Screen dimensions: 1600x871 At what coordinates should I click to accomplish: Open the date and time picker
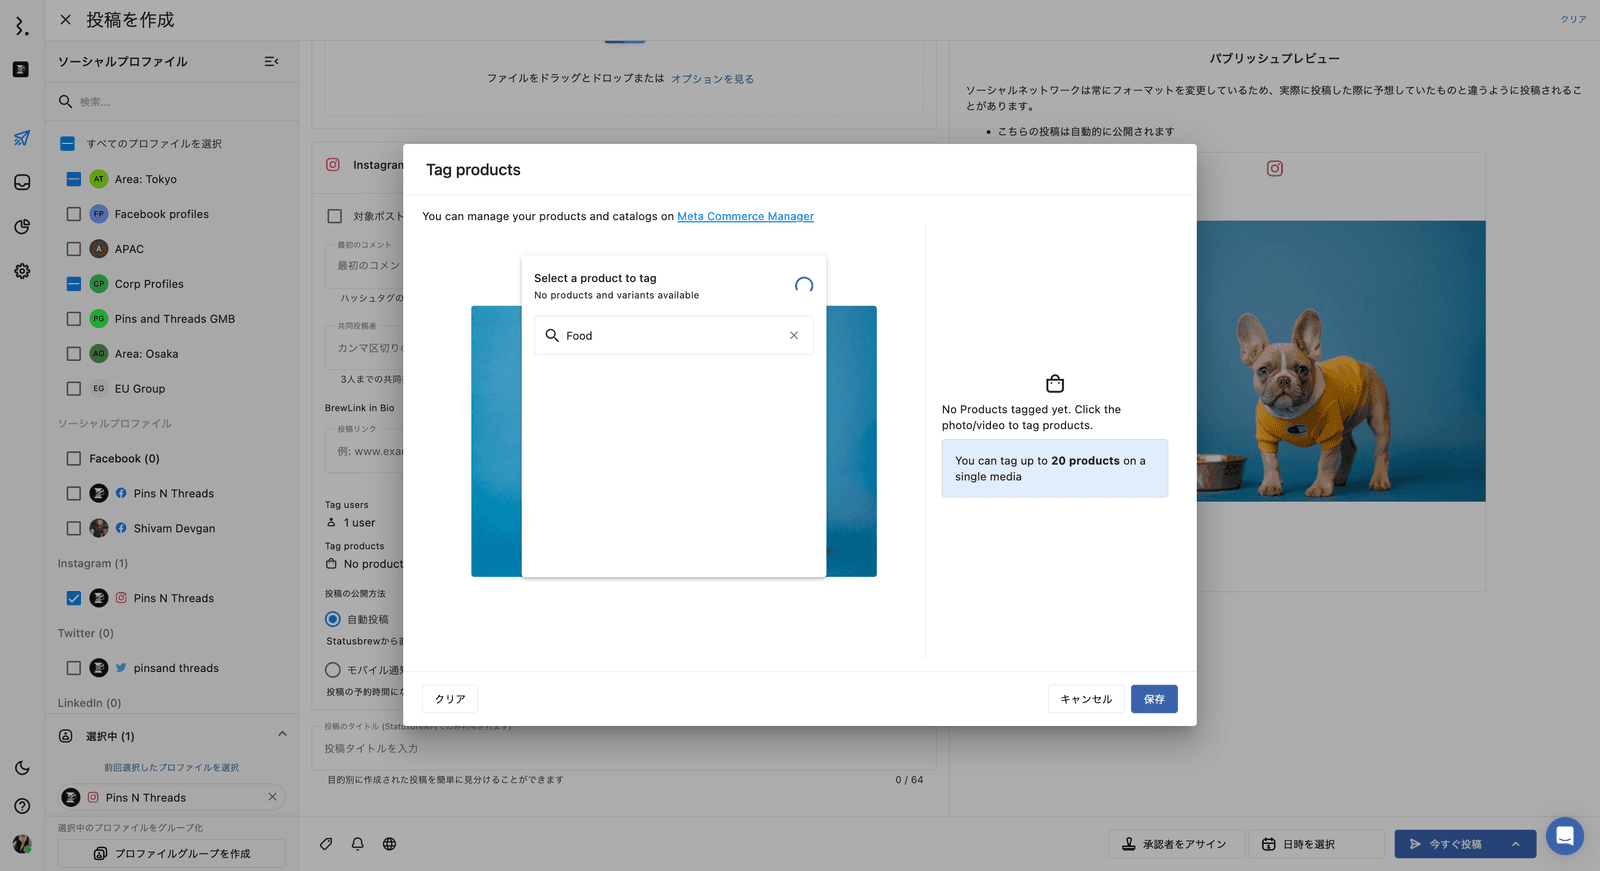[x=1315, y=844]
